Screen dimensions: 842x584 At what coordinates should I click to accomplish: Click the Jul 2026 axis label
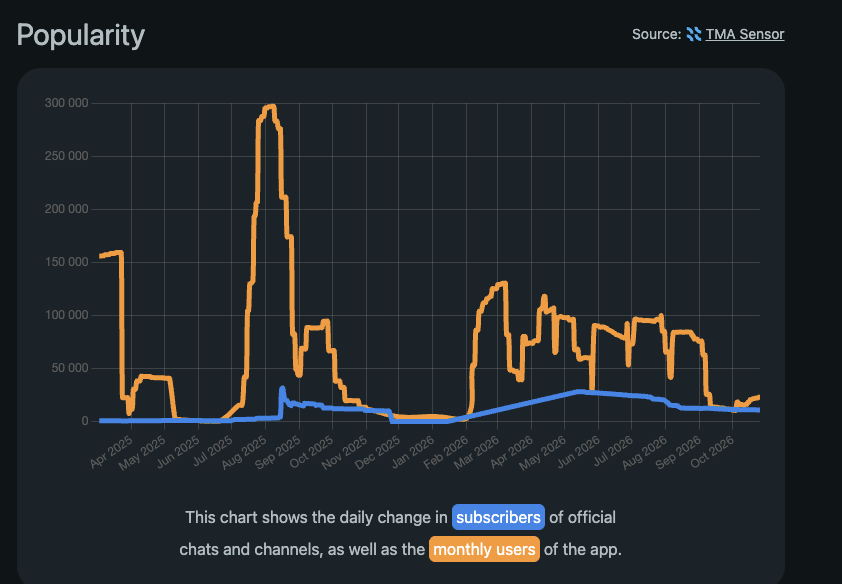(612, 450)
